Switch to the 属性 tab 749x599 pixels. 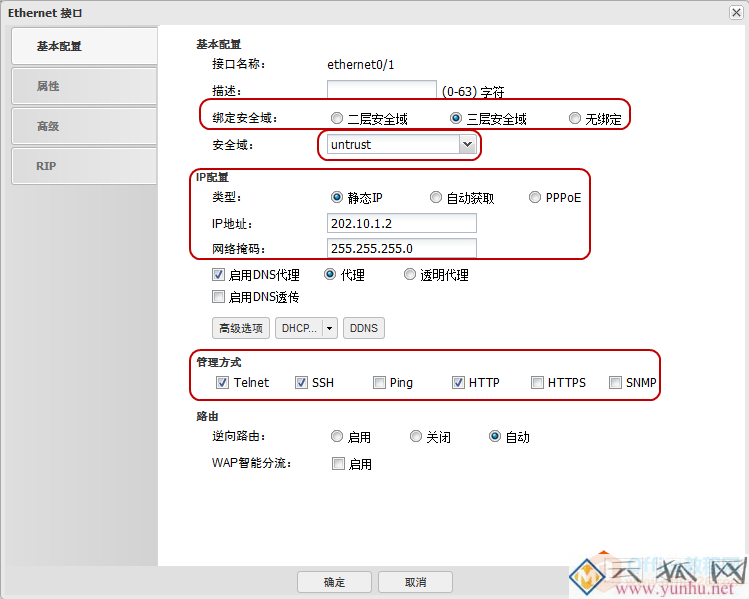(84, 86)
